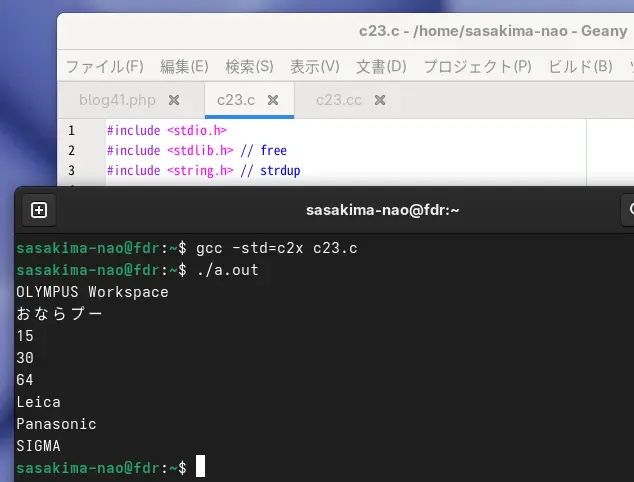Click the 'おならプー' output line
634x482 pixels.
click(59, 313)
